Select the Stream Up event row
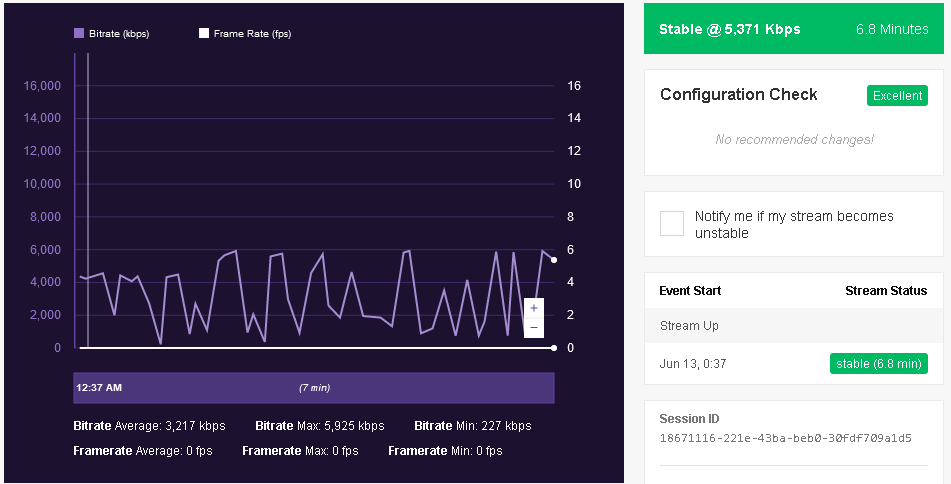This screenshot has height=484, width=951. point(793,326)
